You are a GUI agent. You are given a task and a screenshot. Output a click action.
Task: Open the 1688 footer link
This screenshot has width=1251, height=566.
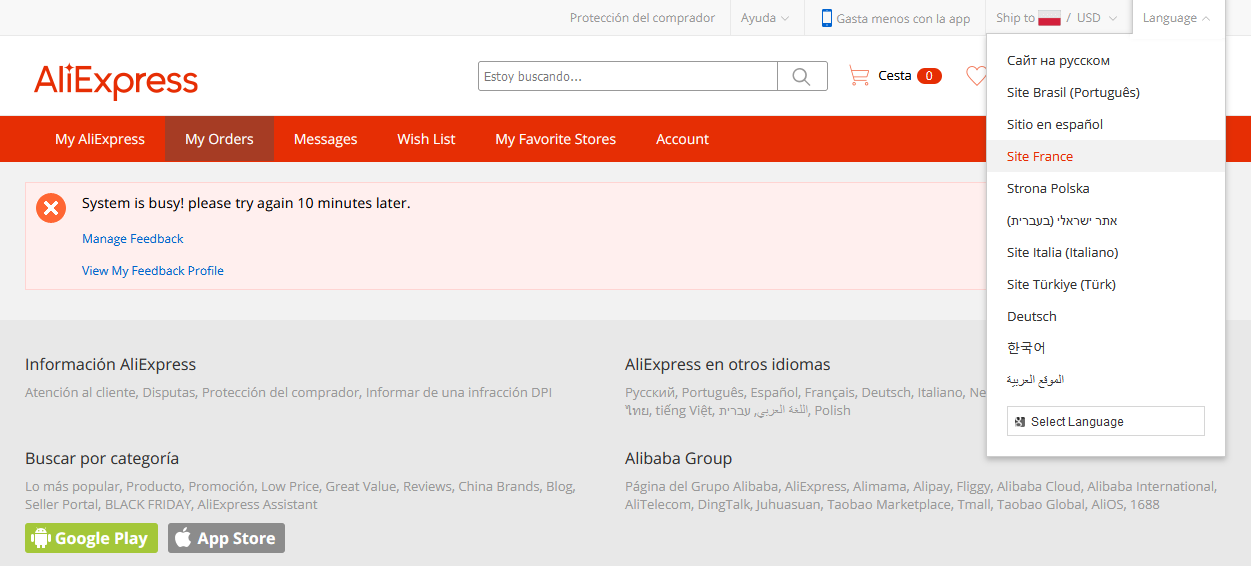pyautogui.click(x=1145, y=504)
